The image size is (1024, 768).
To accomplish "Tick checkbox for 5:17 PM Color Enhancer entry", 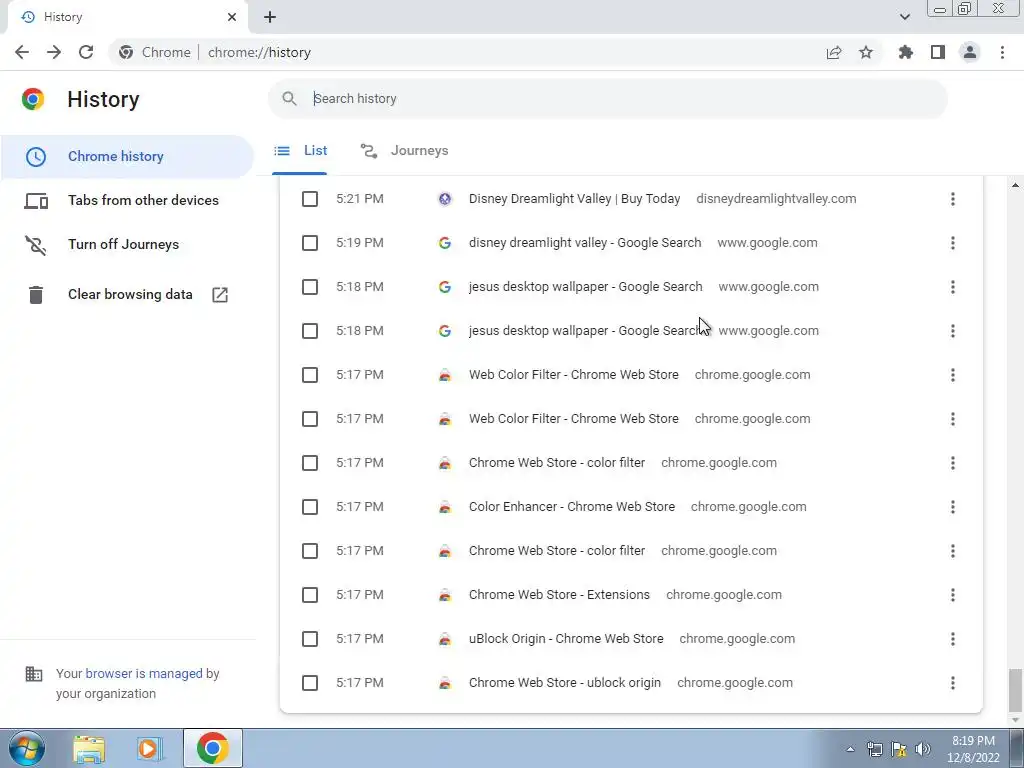I will [310, 507].
